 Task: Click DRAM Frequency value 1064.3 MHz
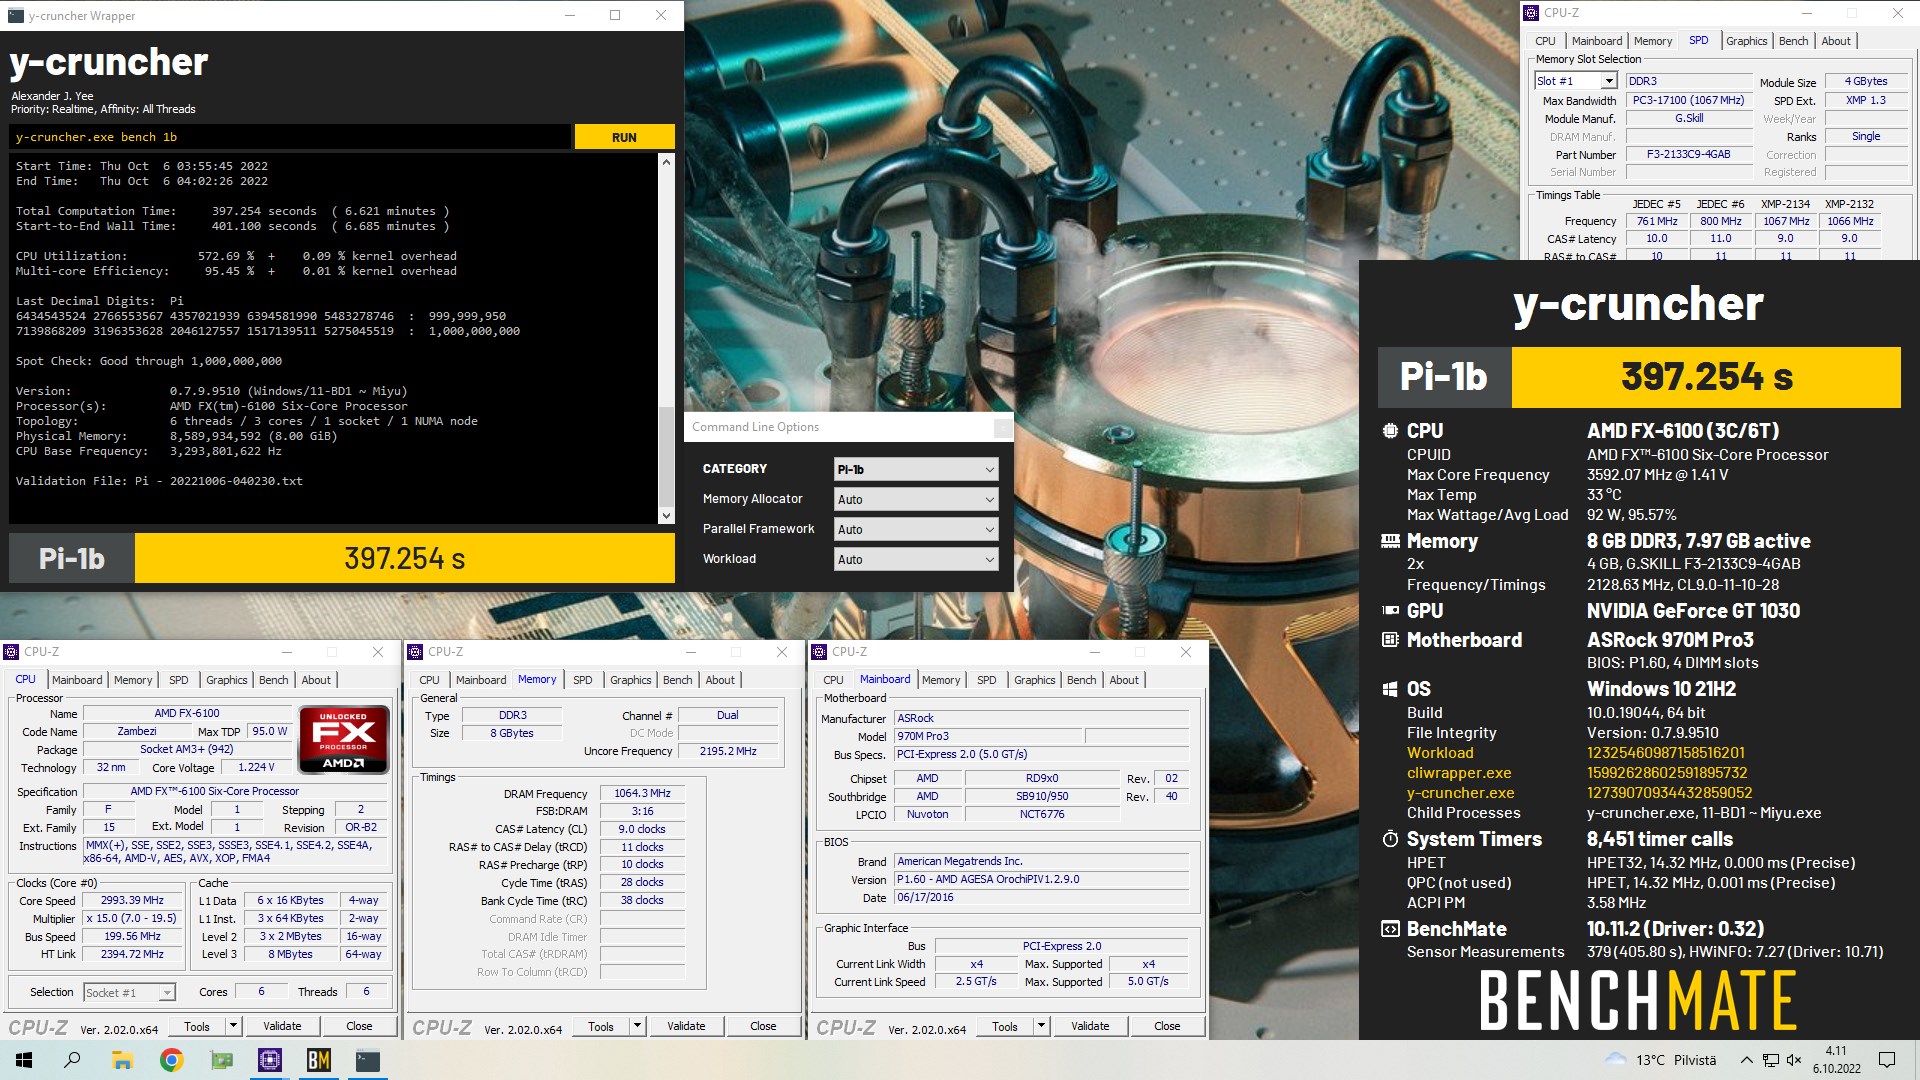coord(642,793)
